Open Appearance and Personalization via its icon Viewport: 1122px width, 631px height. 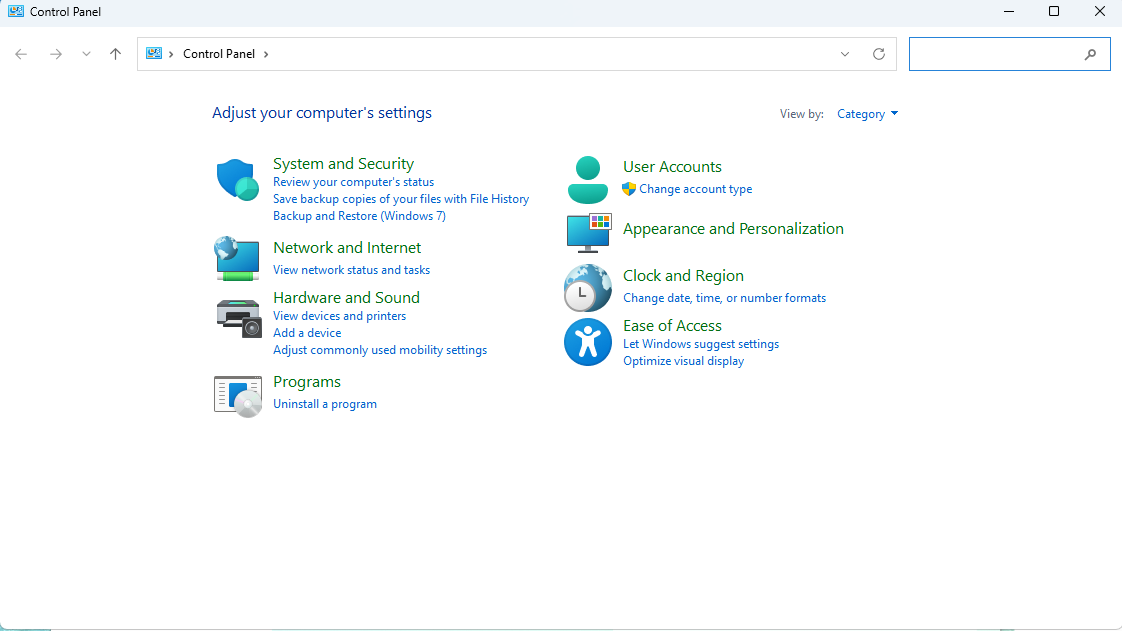(x=587, y=232)
